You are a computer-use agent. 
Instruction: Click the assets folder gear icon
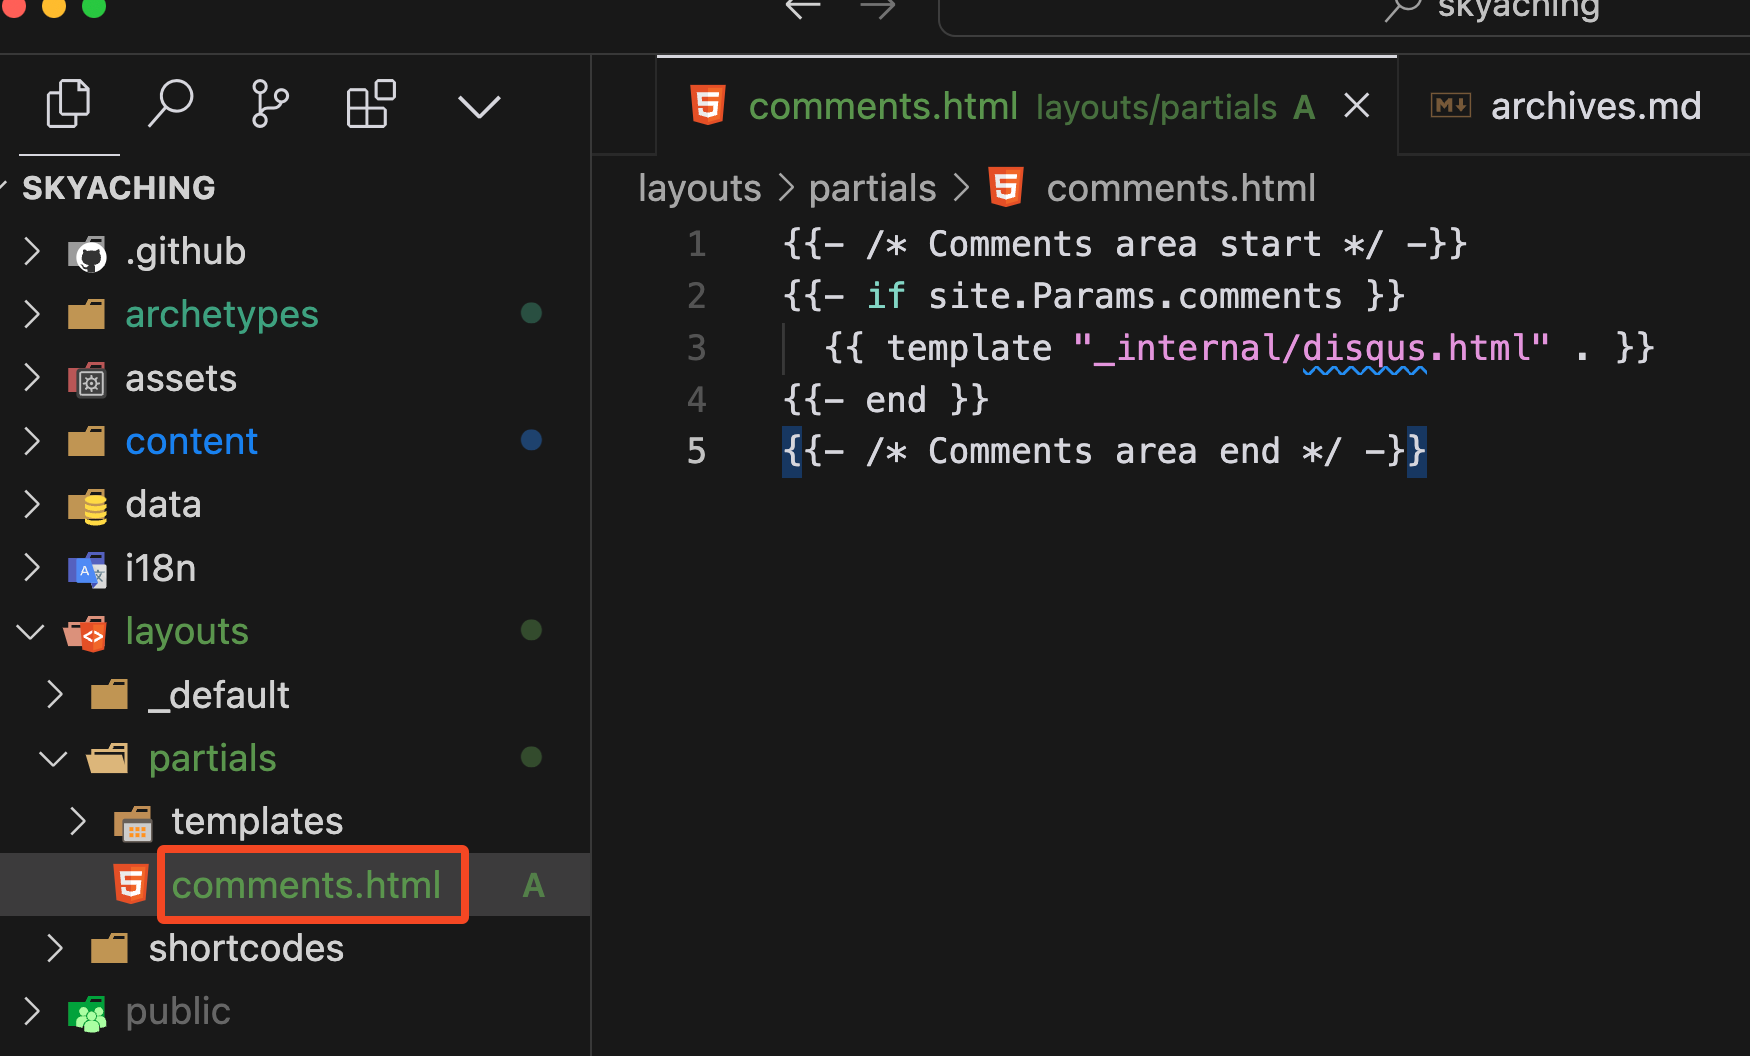87,379
